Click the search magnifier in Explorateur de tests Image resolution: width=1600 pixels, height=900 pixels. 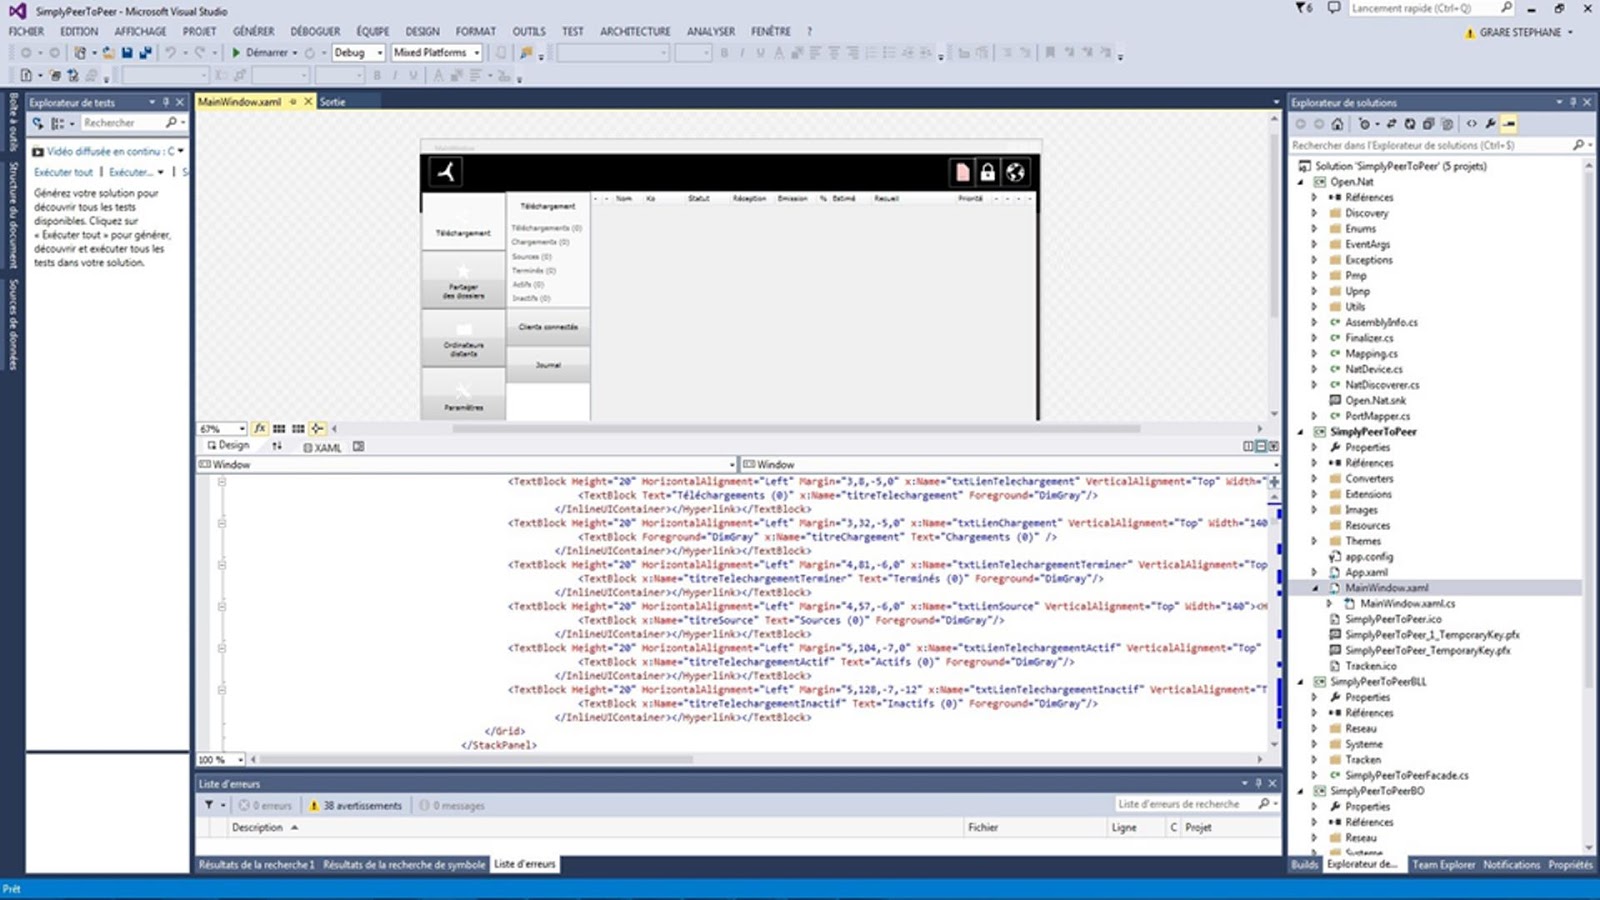(171, 123)
